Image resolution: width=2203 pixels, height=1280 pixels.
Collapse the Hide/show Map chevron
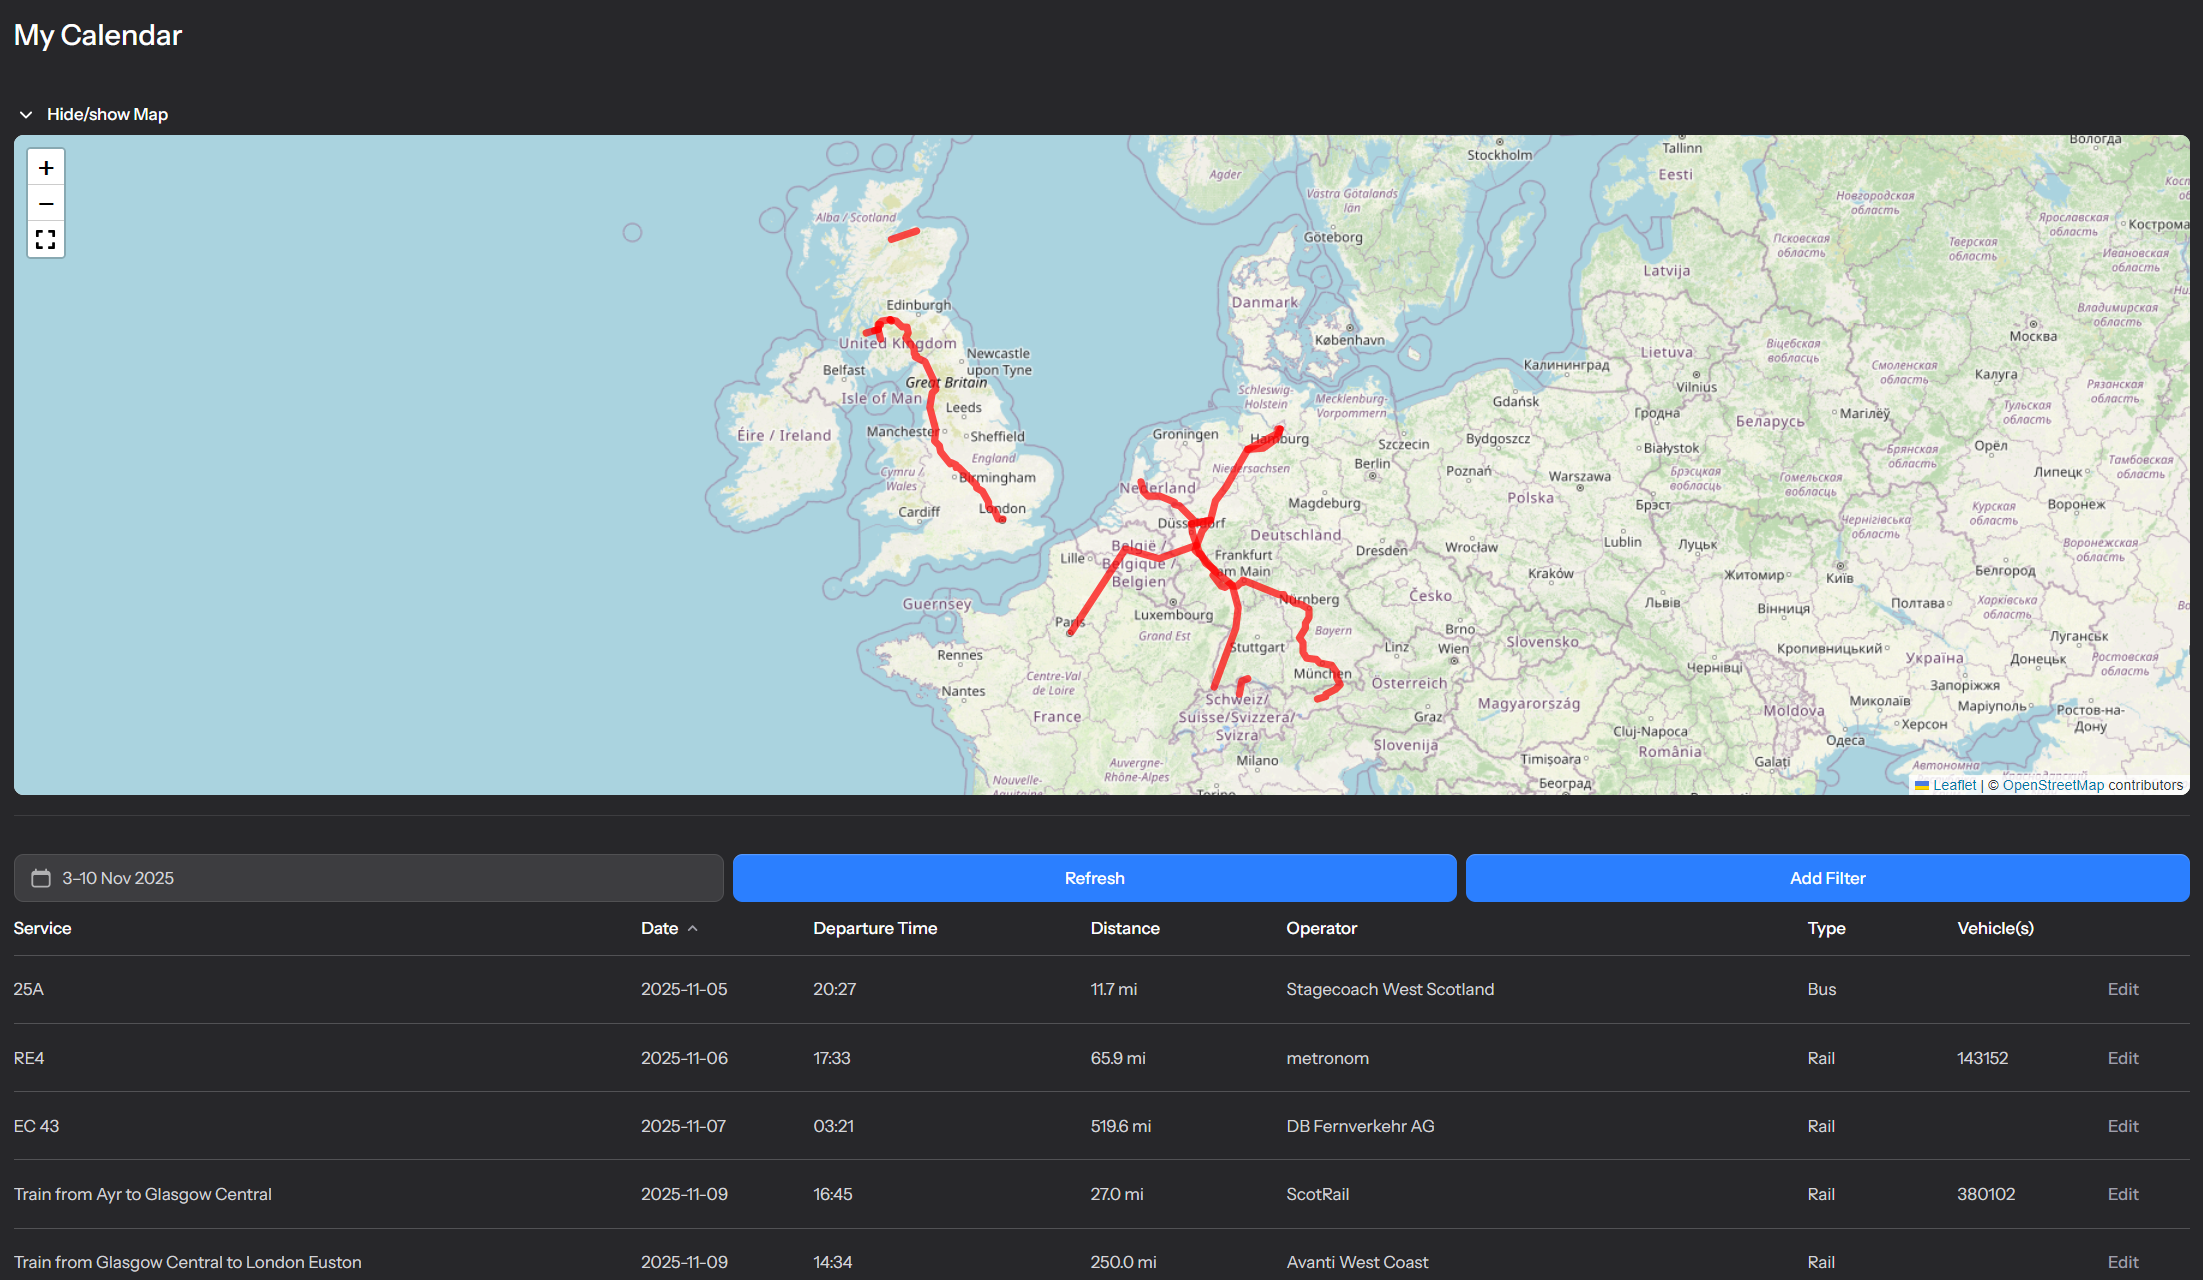click(x=26, y=115)
